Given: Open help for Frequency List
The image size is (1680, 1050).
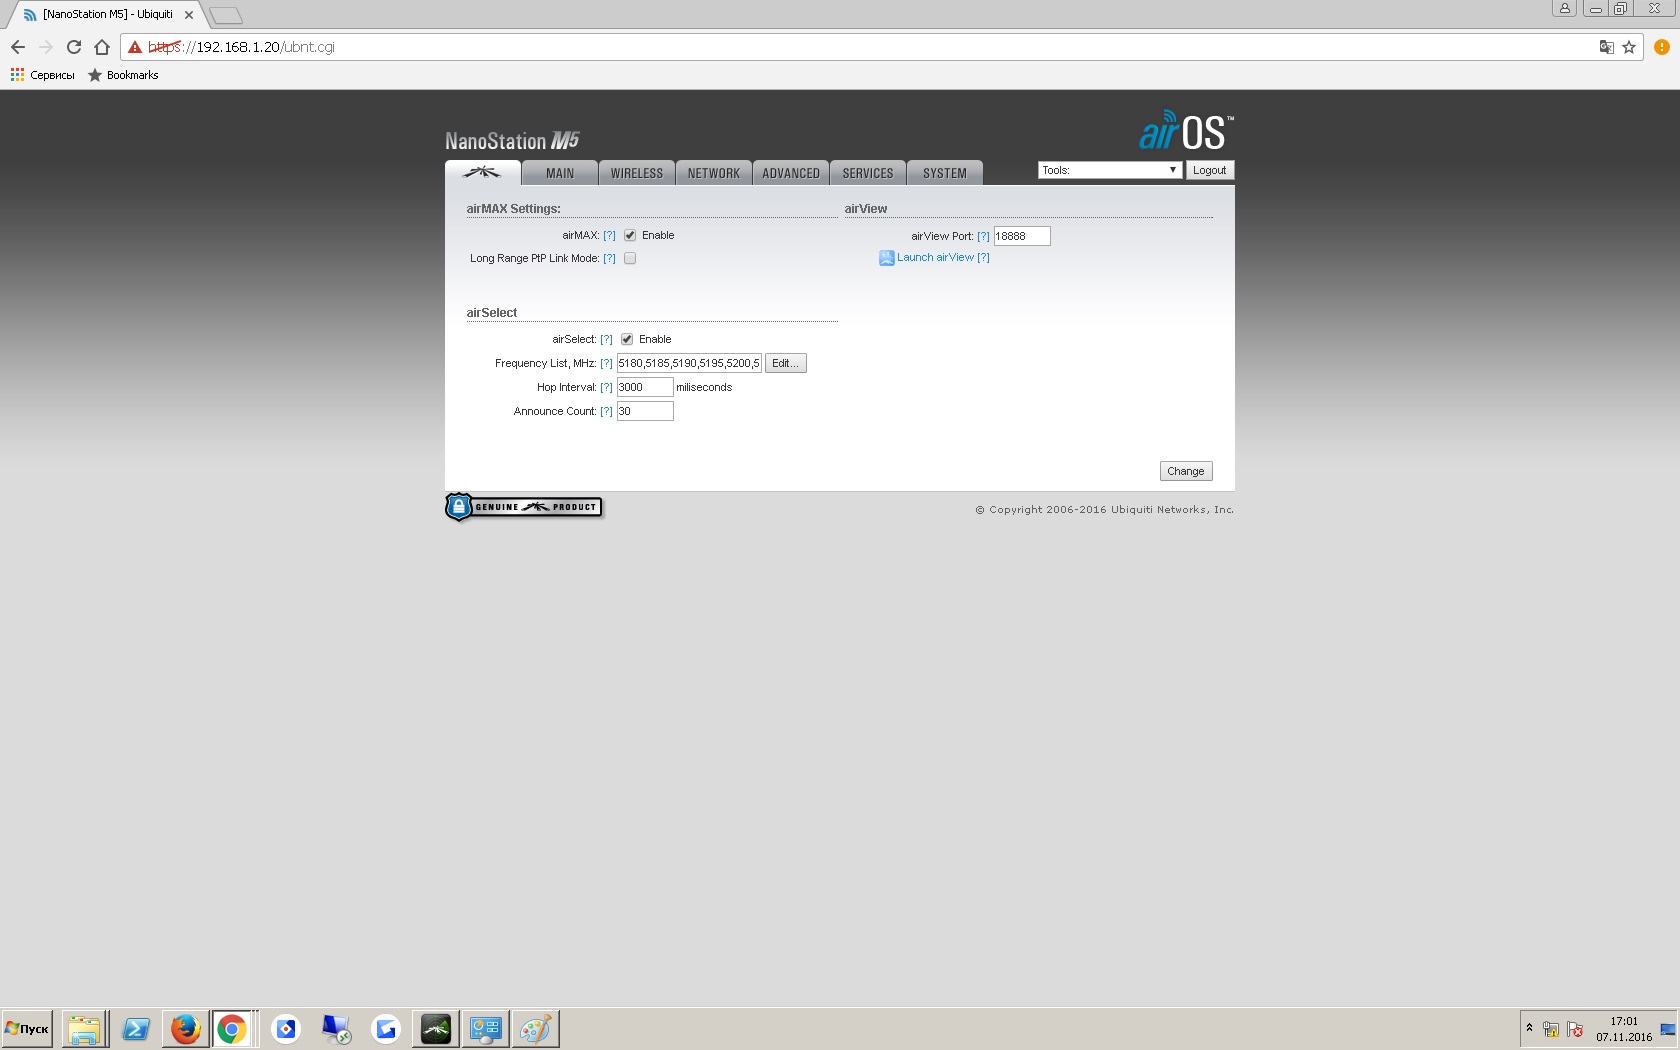Looking at the screenshot, I should pyautogui.click(x=606, y=364).
